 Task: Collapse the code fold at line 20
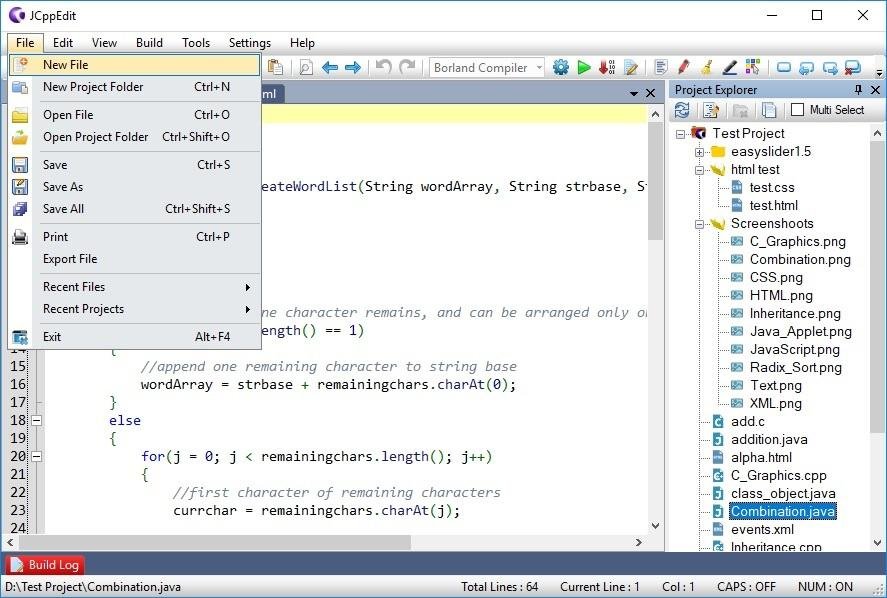click(36, 456)
